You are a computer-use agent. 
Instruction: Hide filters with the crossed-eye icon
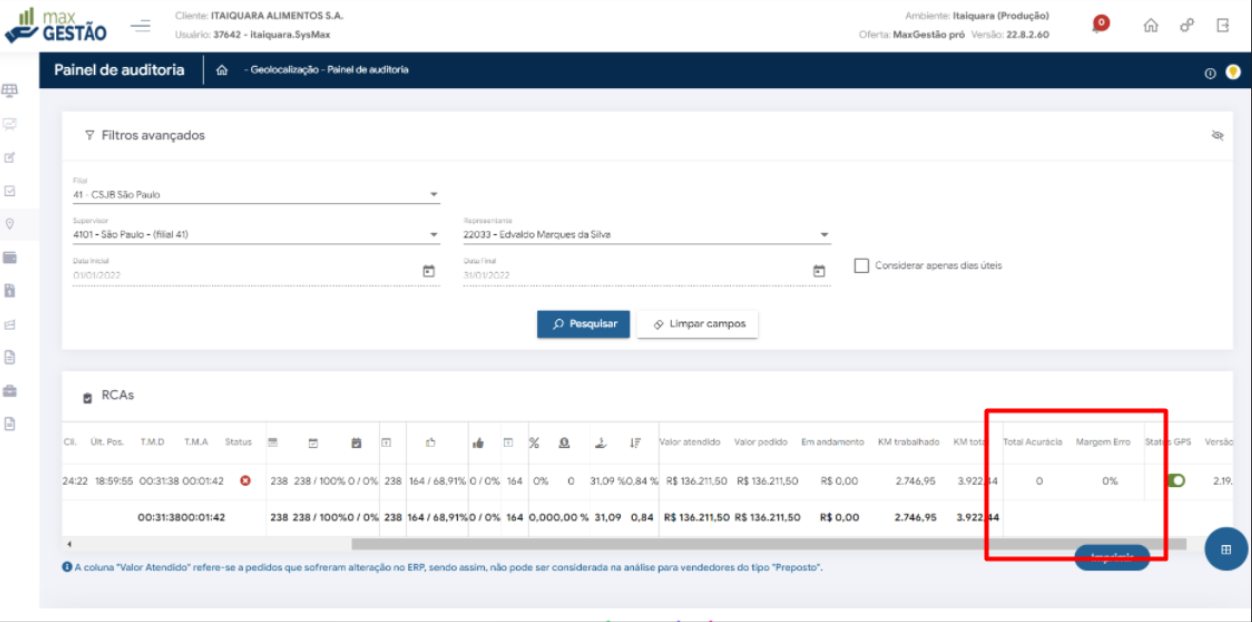[1217, 135]
